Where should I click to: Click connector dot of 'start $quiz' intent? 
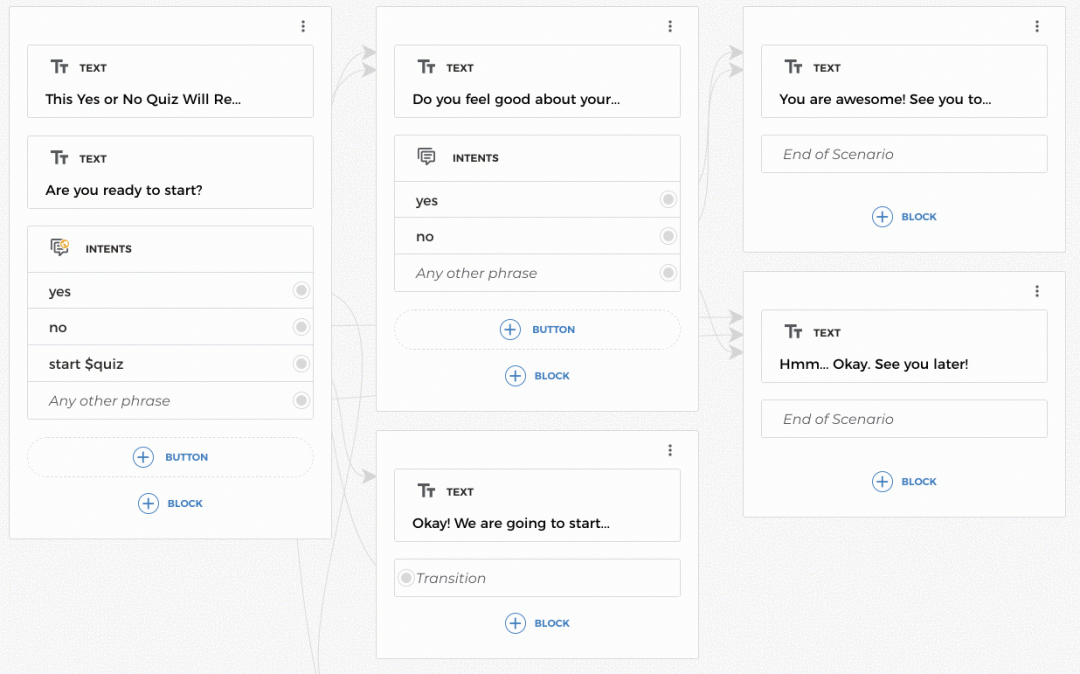tap(301, 364)
